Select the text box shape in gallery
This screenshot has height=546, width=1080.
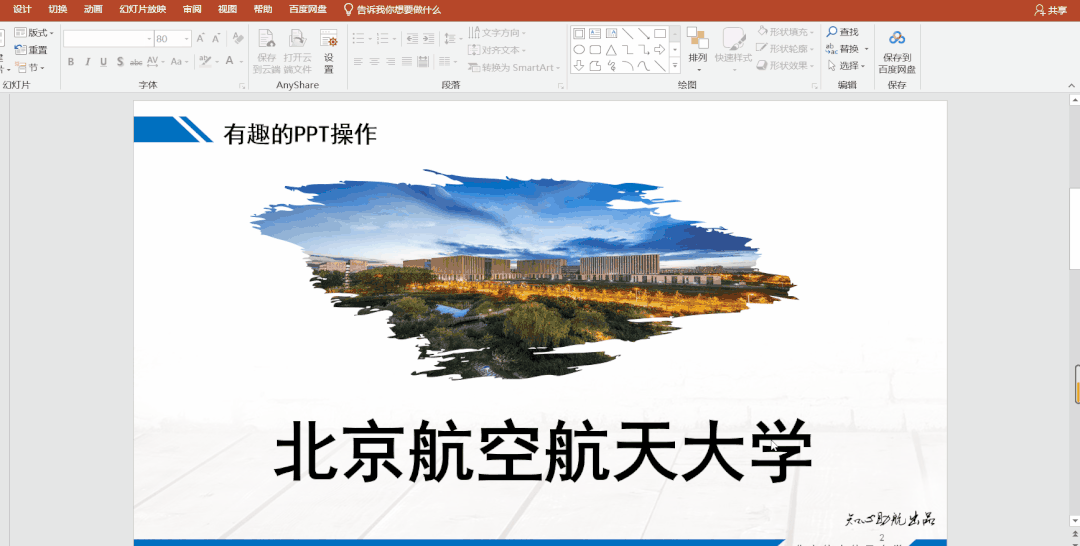(x=595, y=34)
